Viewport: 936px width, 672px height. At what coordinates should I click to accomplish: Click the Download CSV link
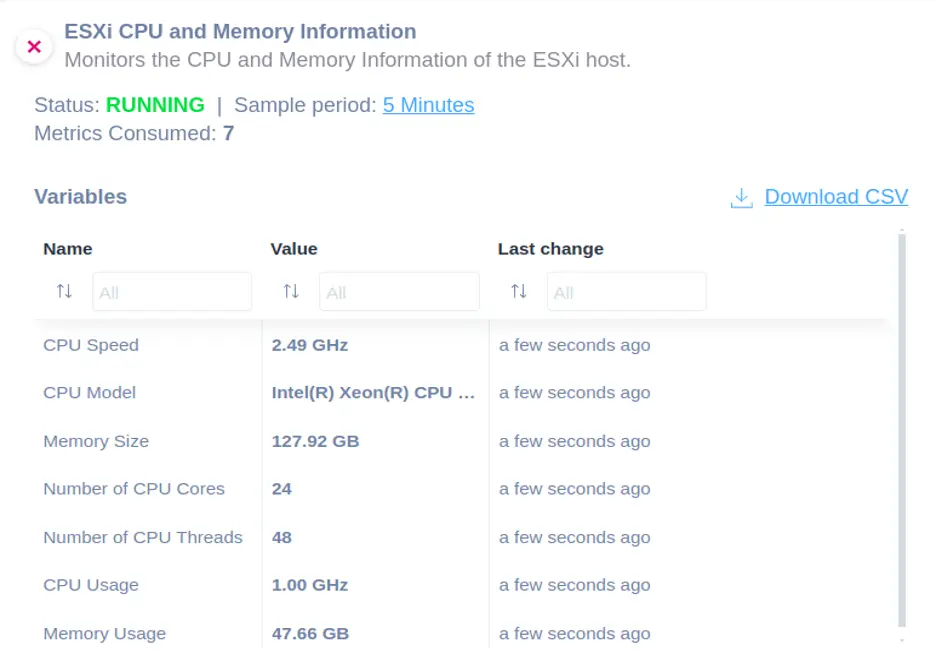click(836, 196)
